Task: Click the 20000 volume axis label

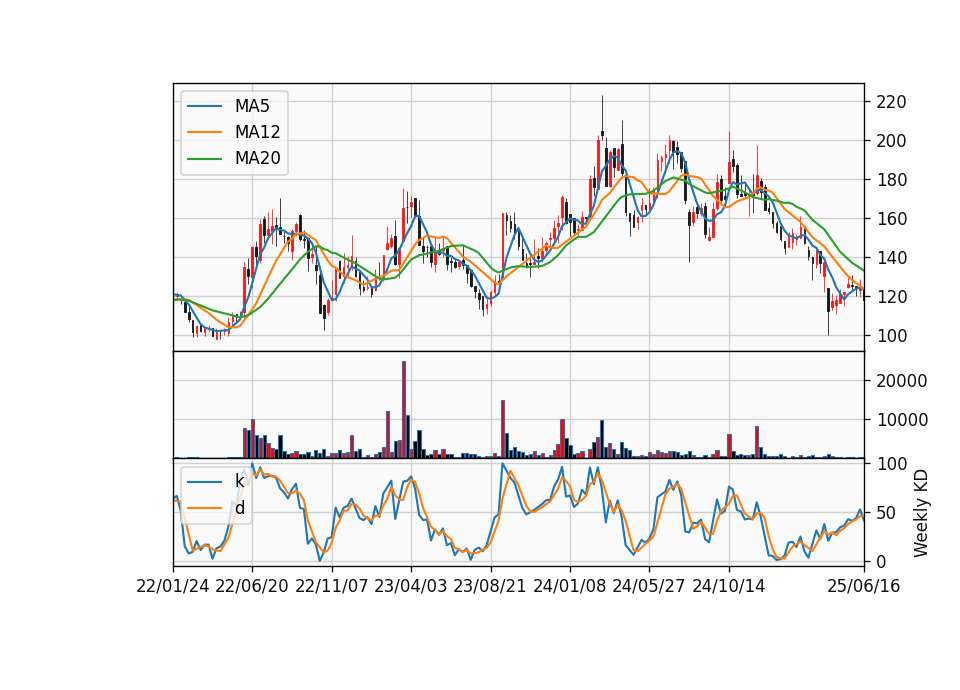Action: (902, 381)
